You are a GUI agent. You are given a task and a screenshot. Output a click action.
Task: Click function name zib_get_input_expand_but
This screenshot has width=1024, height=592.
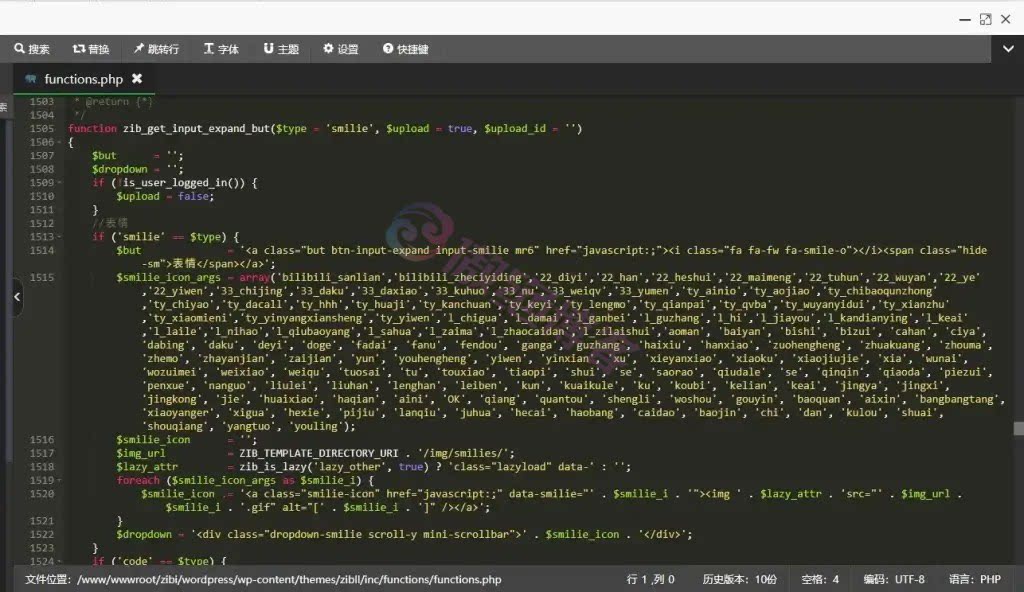click(196, 129)
